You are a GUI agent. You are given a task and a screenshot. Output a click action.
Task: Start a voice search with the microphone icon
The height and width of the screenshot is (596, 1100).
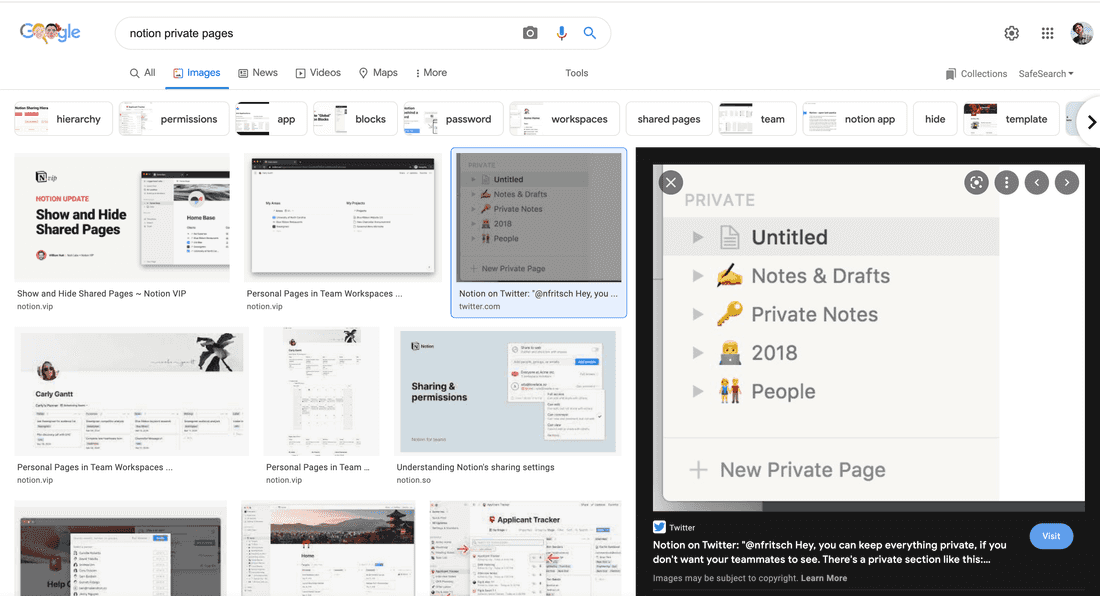tap(561, 33)
